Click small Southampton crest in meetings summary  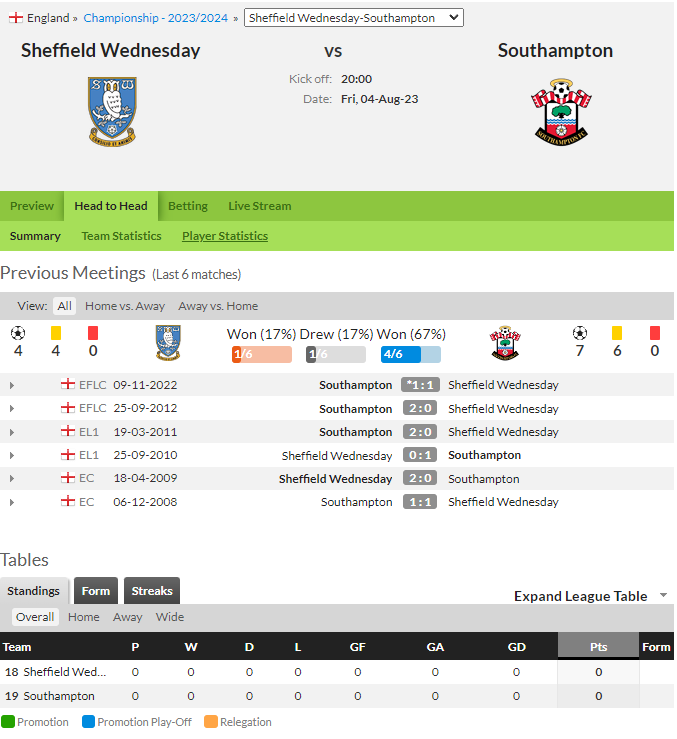(505, 343)
